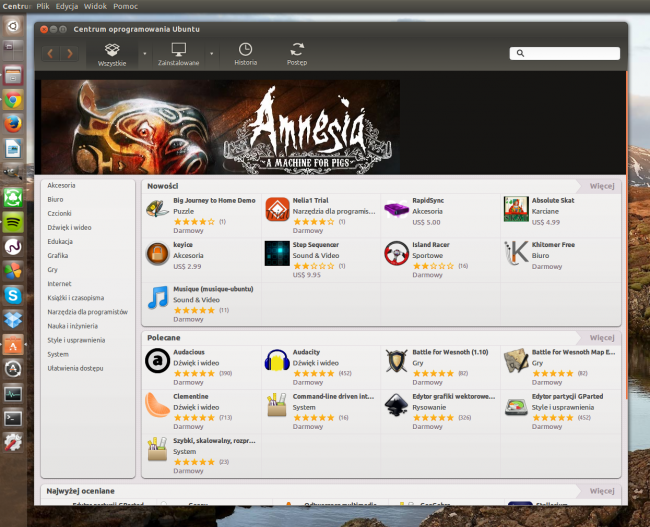Select the Biuro category
Screen dimensions: 650x527
55,199
